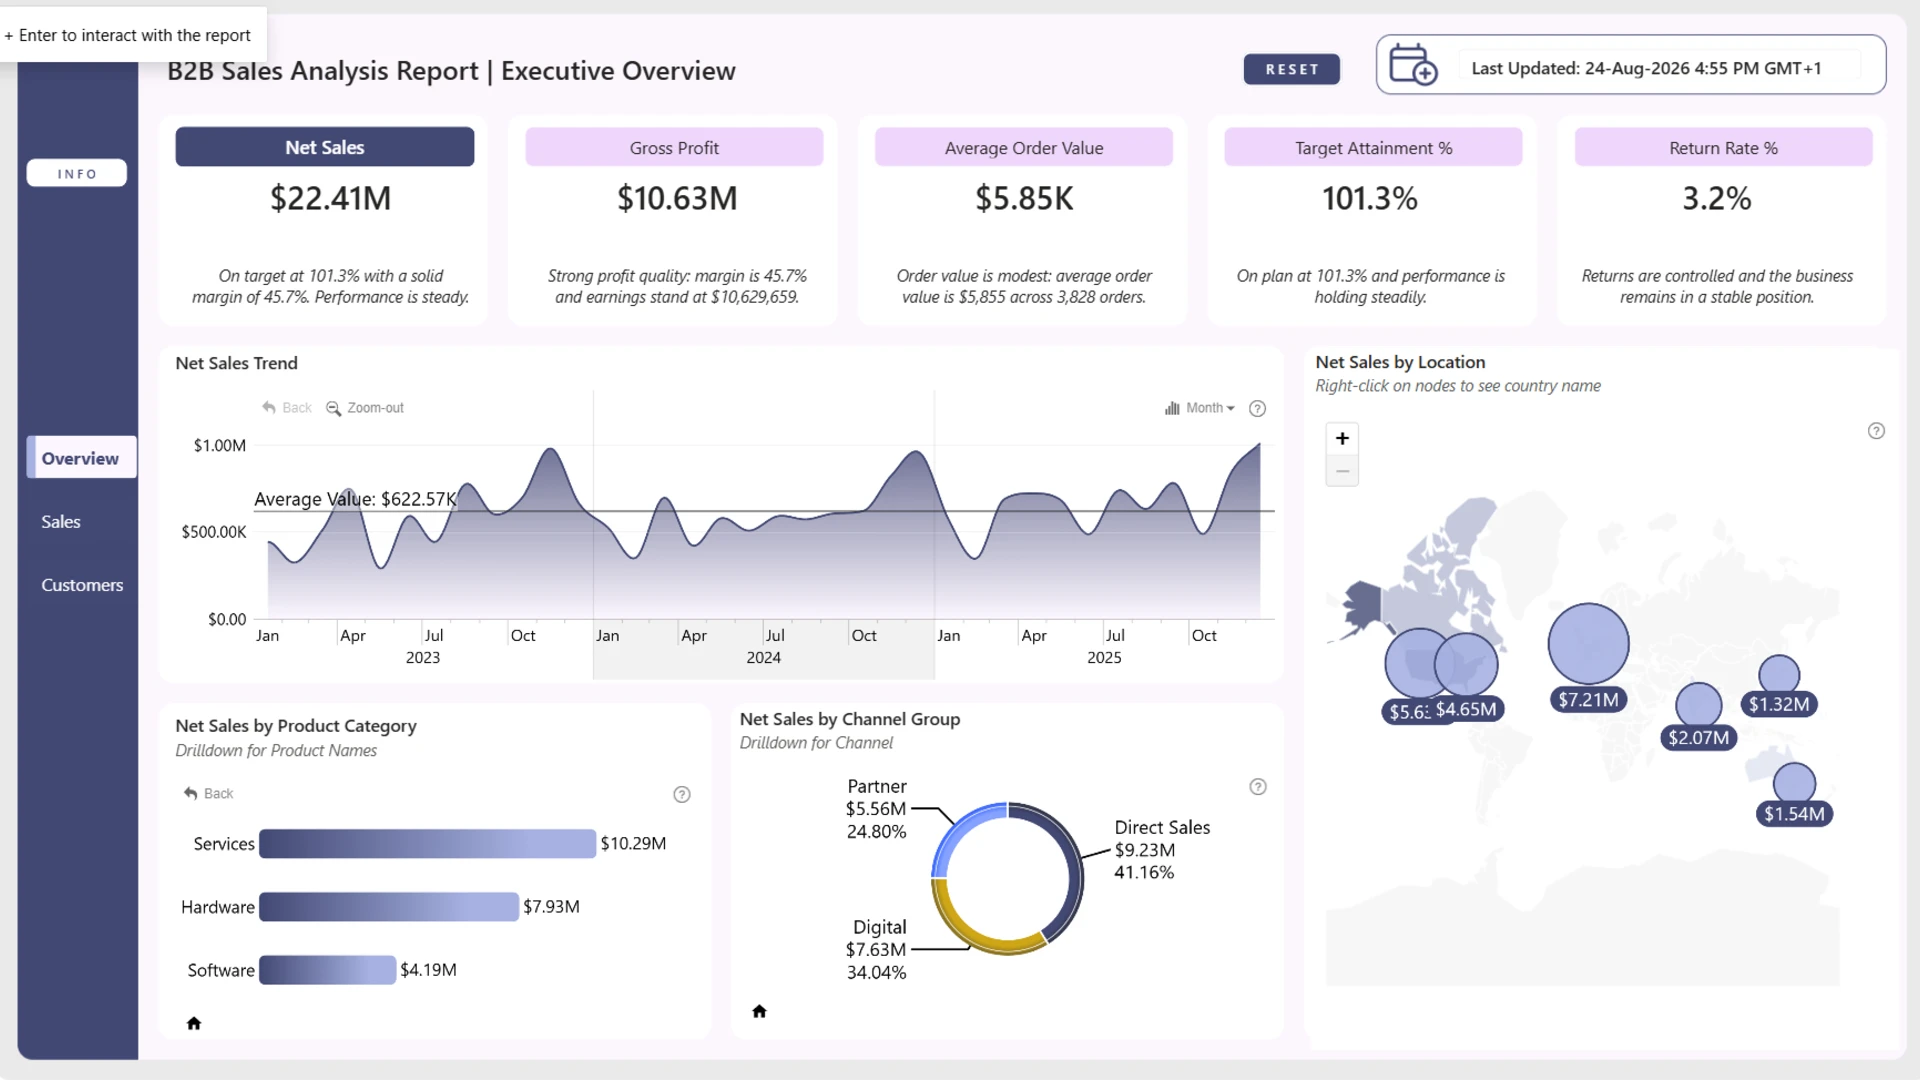Screen dimensions: 1920x1080
Task: Click the $10.63M Gross Profit value
Action: point(677,198)
